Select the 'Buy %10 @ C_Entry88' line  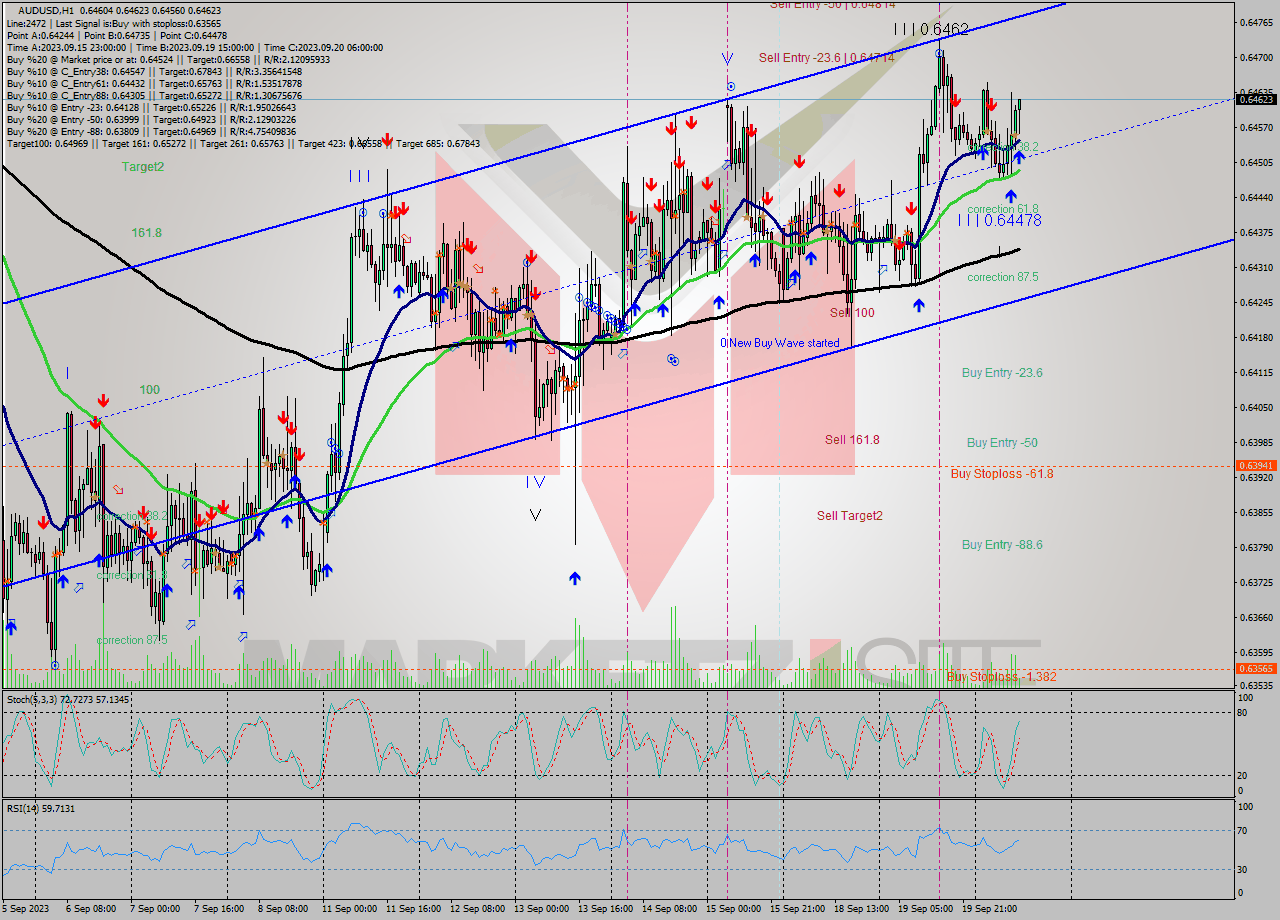point(154,95)
